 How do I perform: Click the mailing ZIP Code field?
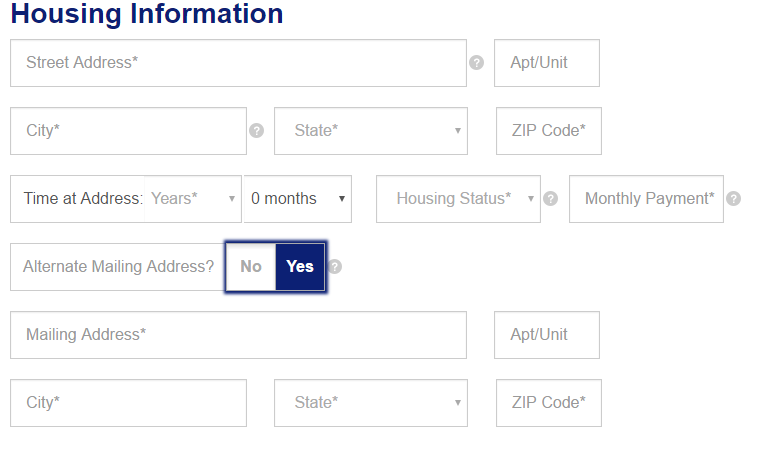(549, 403)
